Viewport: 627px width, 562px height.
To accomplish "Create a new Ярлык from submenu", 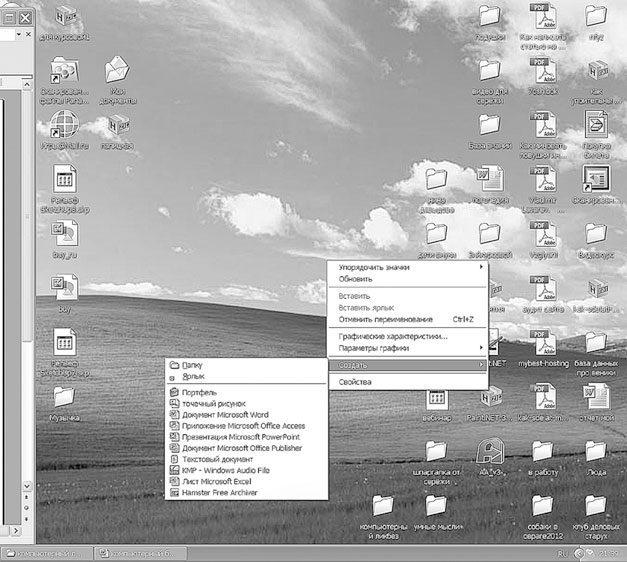I will pyautogui.click(x=246, y=376).
